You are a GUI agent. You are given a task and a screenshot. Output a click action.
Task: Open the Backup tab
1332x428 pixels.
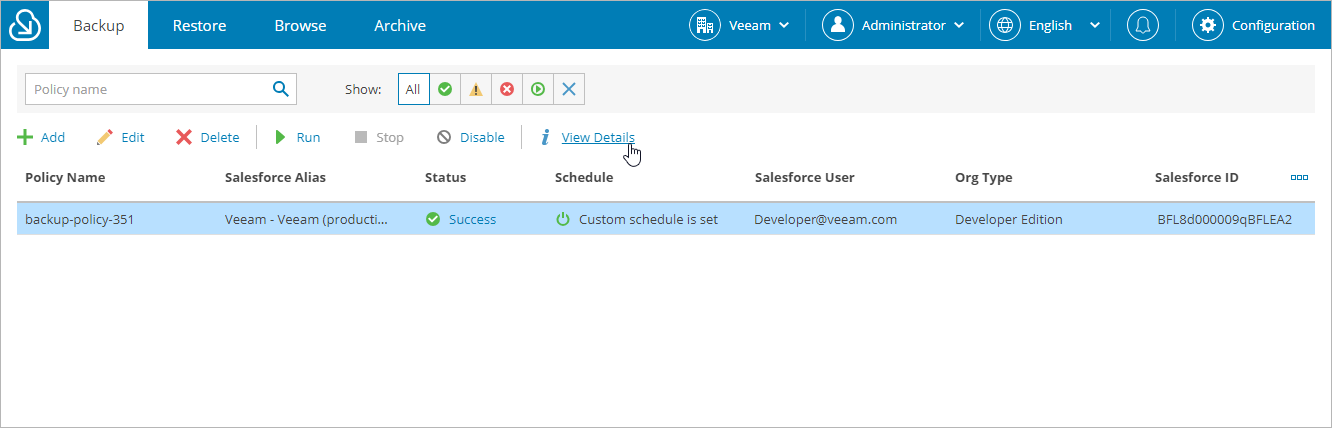[x=99, y=25]
